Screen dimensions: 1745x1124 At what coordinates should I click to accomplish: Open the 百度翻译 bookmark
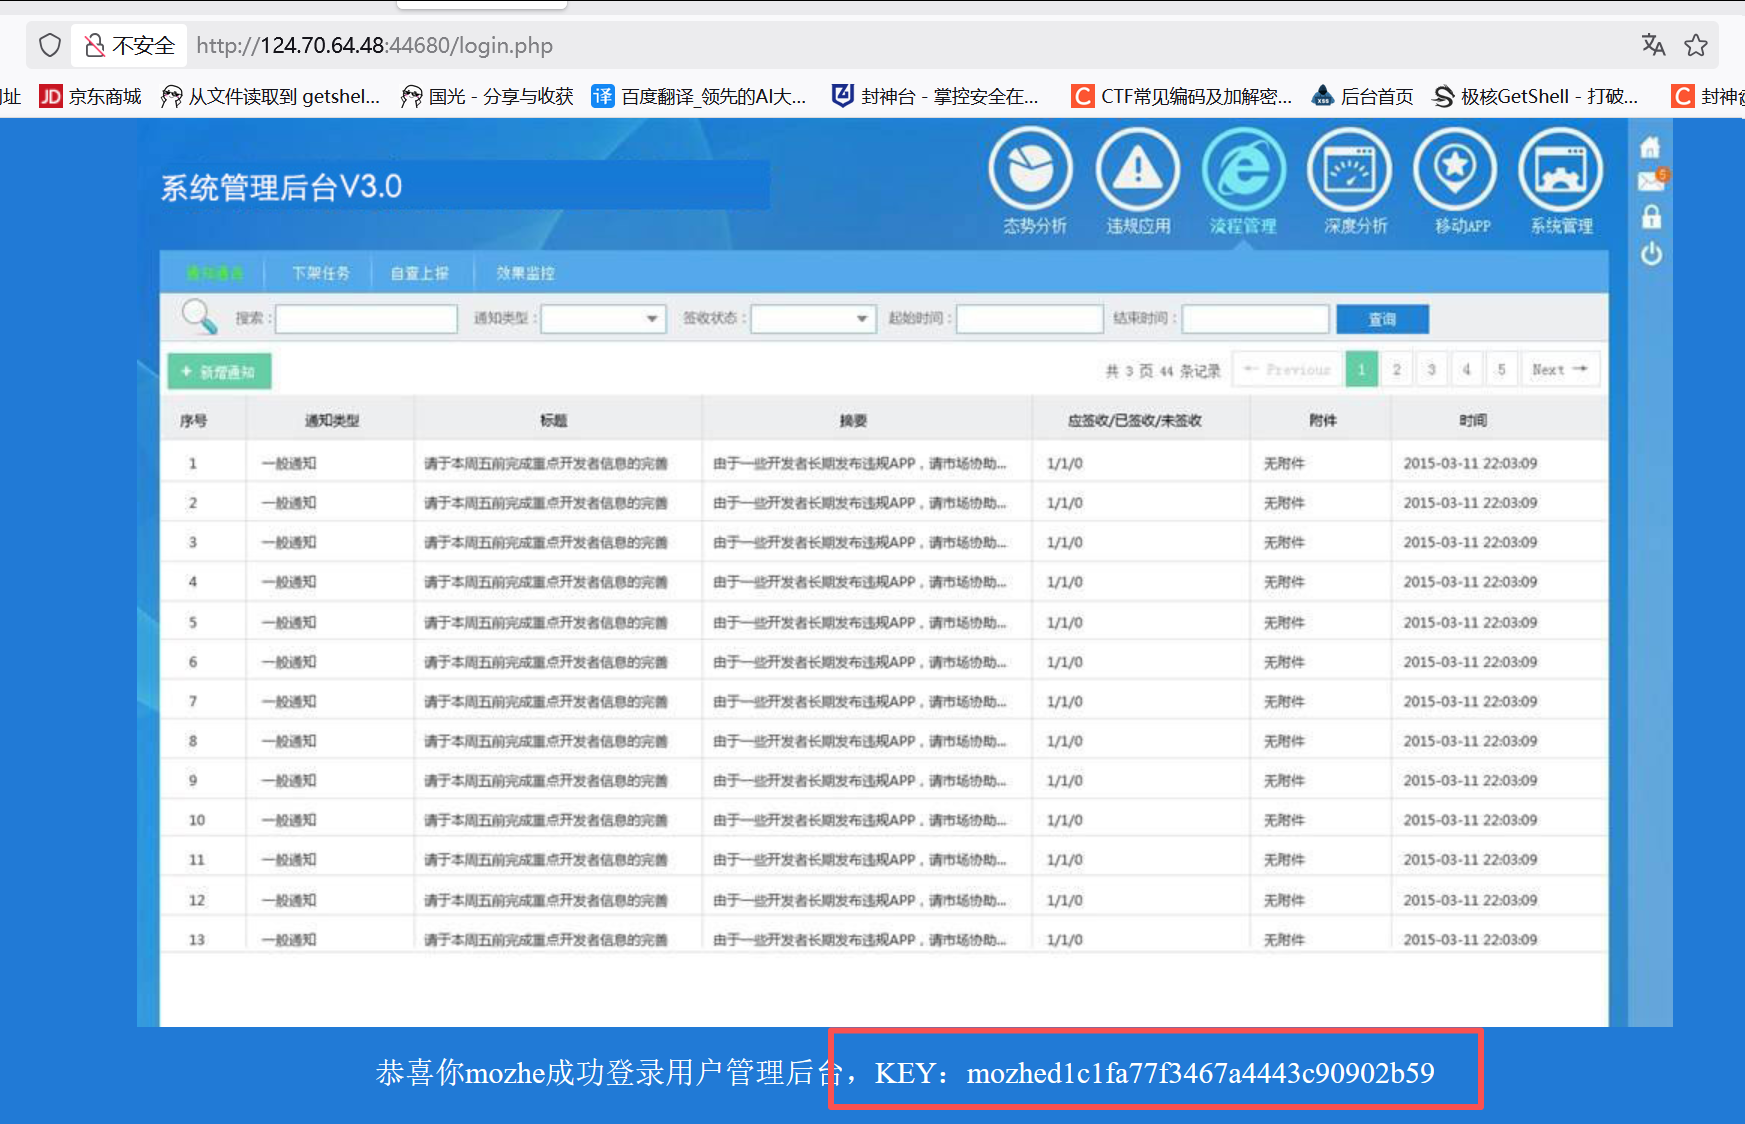point(699,96)
